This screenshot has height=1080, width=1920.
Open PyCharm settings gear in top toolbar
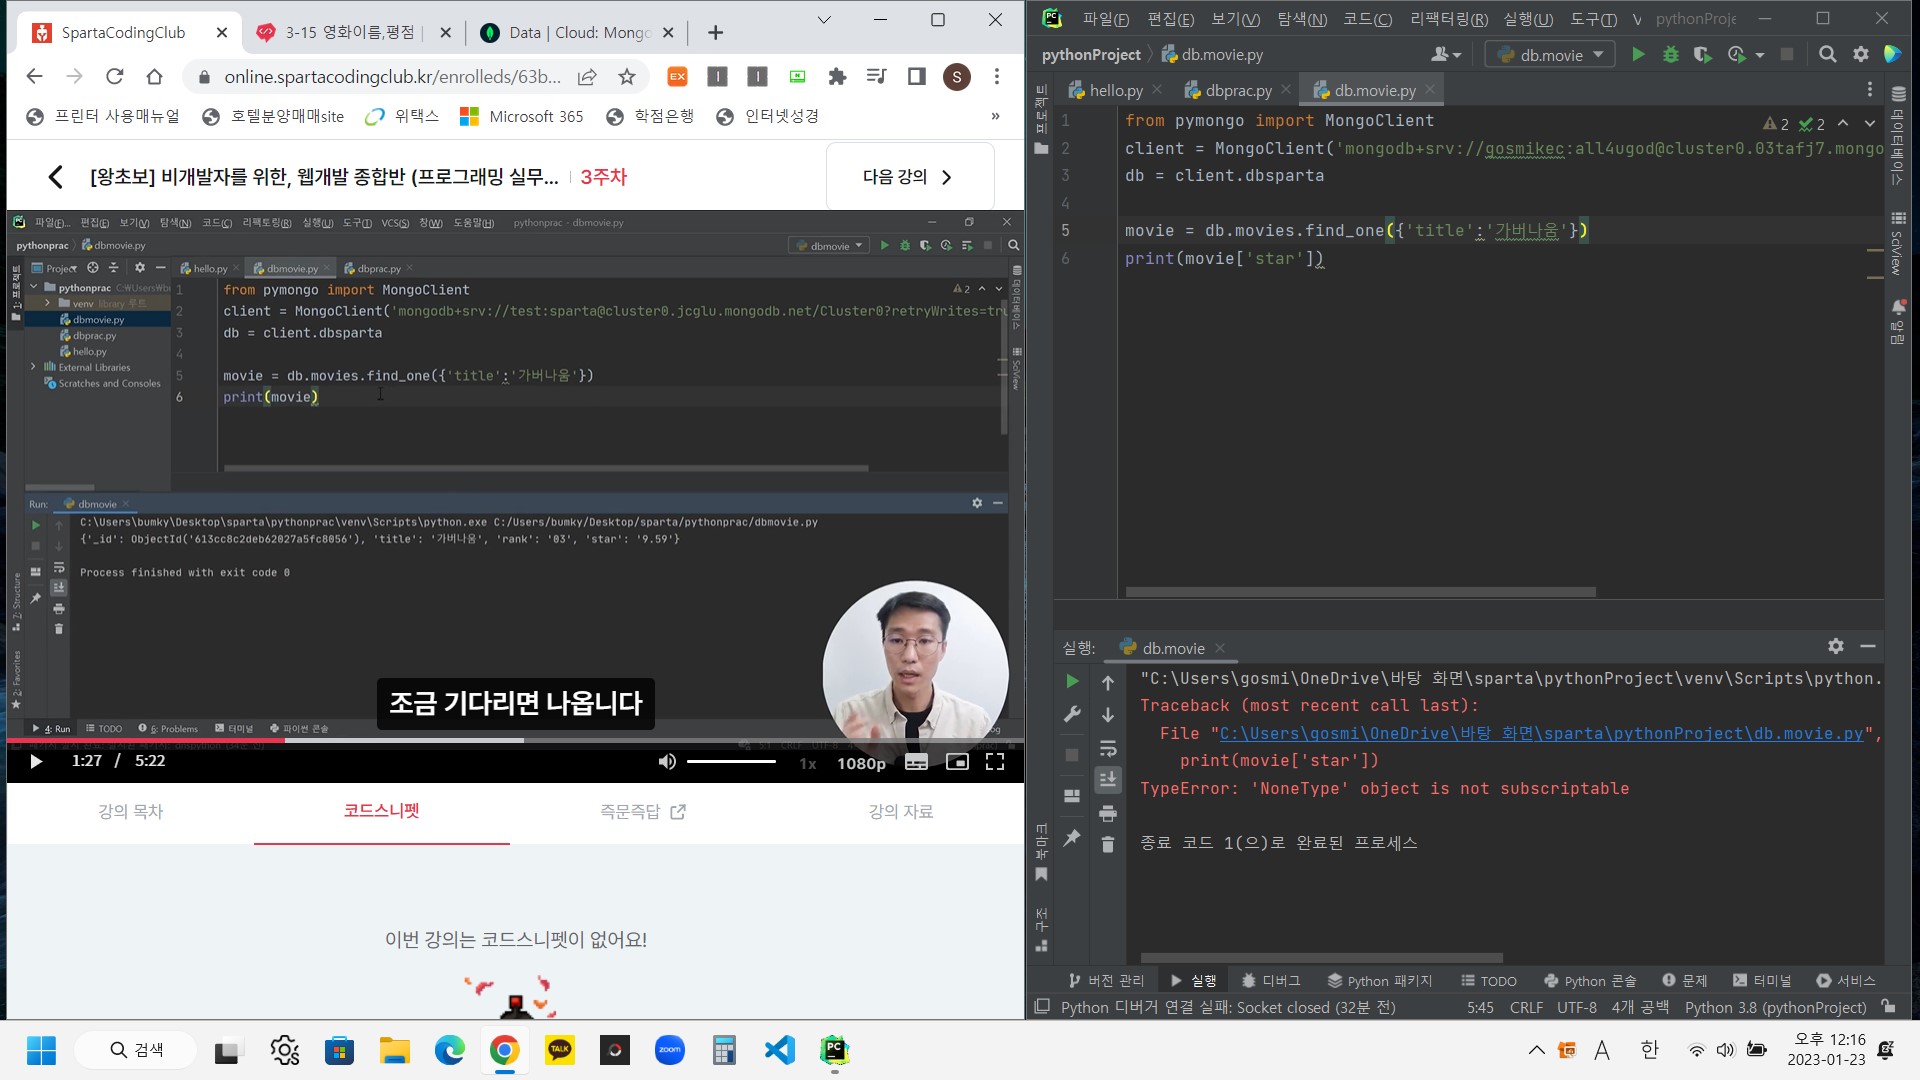point(1860,55)
